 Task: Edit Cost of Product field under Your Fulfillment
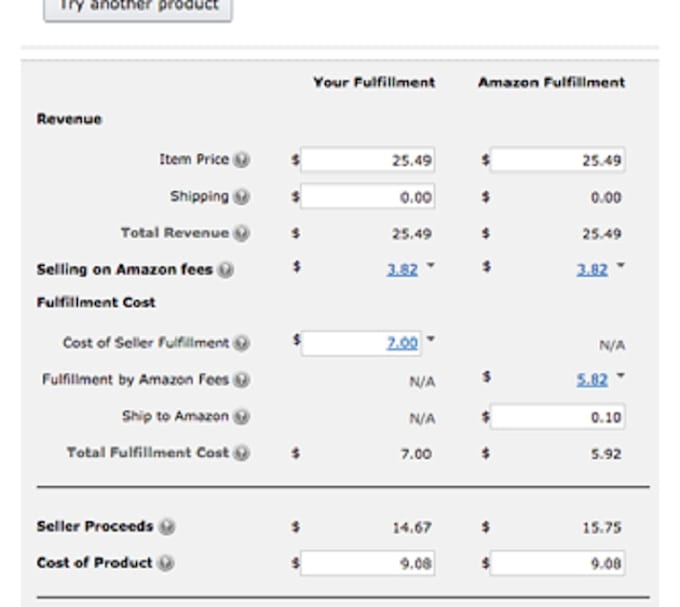tap(367, 563)
